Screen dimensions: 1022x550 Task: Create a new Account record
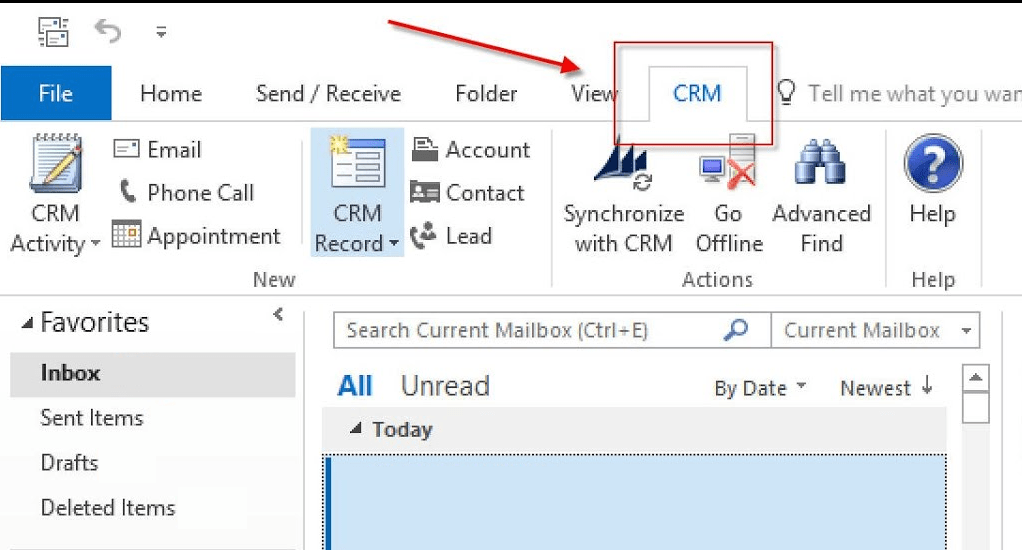coord(471,150)
